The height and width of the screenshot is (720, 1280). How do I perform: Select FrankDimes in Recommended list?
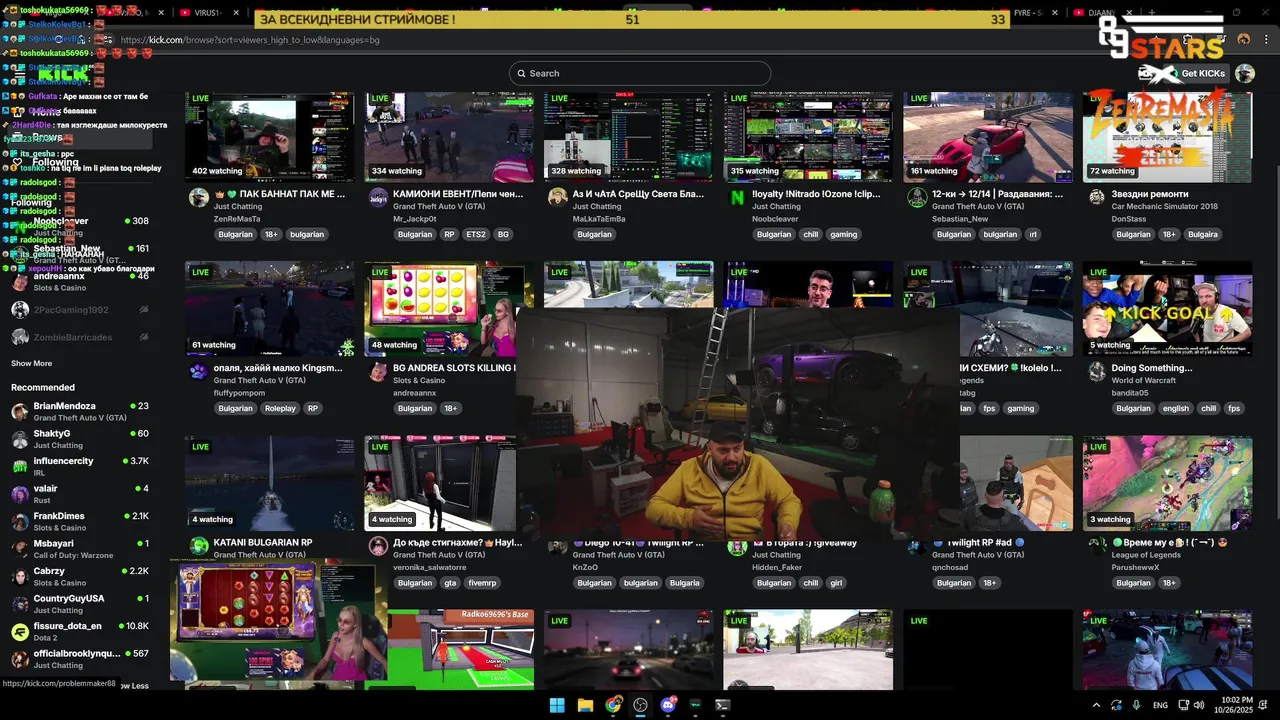point(80,521)
